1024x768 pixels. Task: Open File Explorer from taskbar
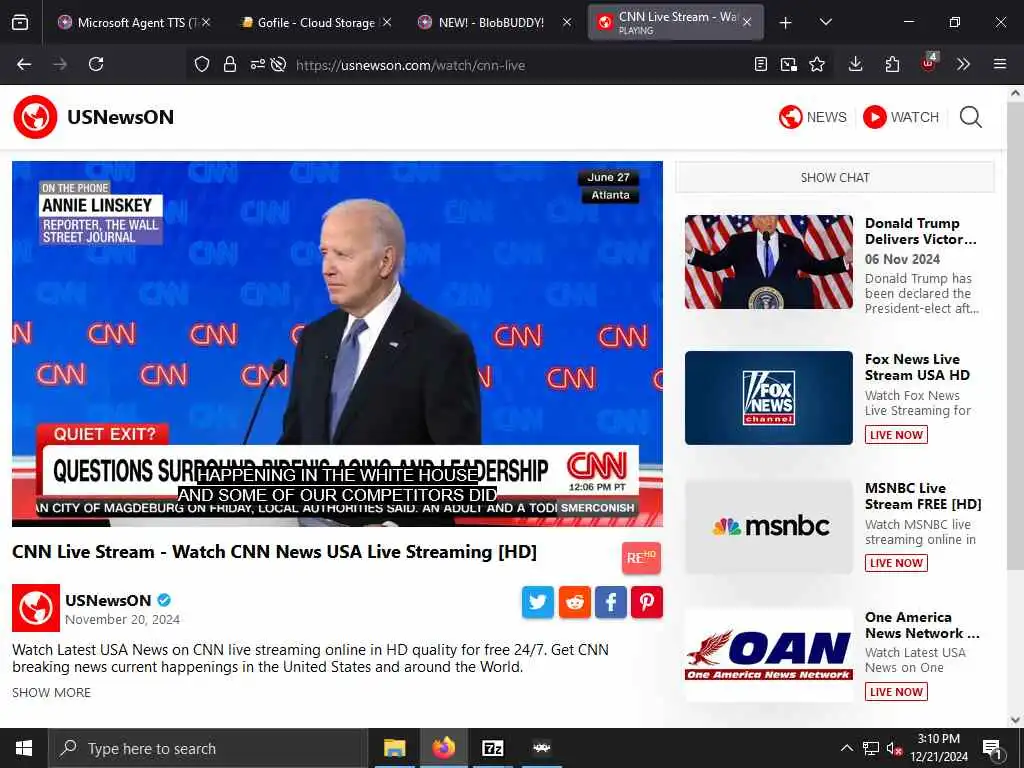[x=394, y=748]
